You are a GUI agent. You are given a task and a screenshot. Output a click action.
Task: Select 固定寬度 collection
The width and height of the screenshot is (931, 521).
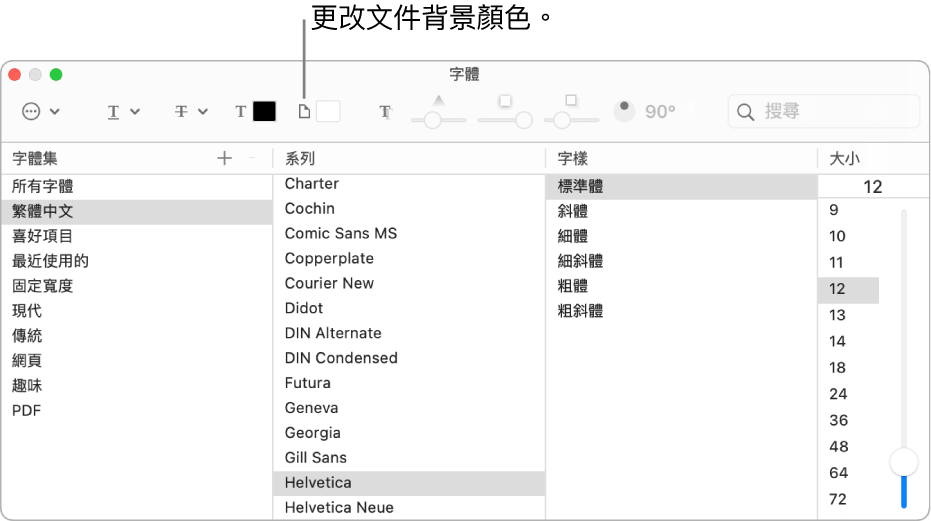137,286
